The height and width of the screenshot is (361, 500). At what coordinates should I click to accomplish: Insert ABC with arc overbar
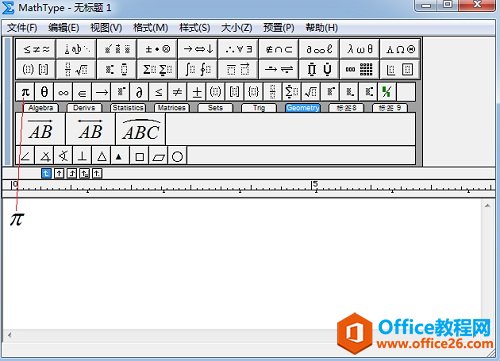click(141, 129)
